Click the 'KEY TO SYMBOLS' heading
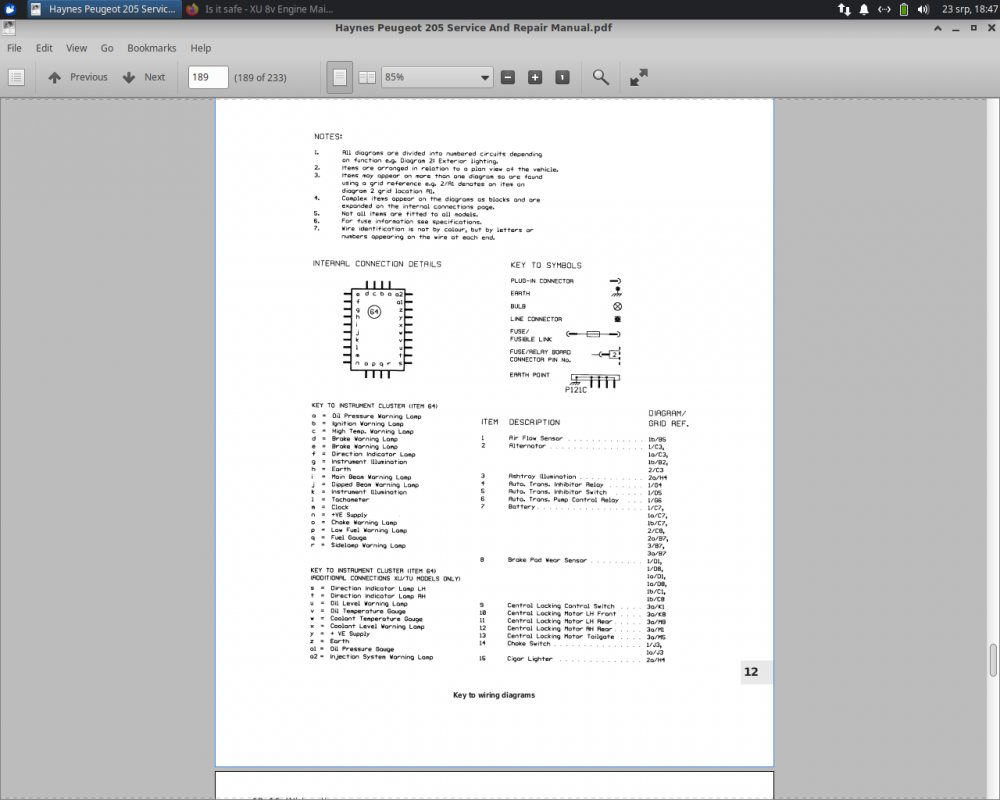The image size is (1000, 800). click(545, 265)
